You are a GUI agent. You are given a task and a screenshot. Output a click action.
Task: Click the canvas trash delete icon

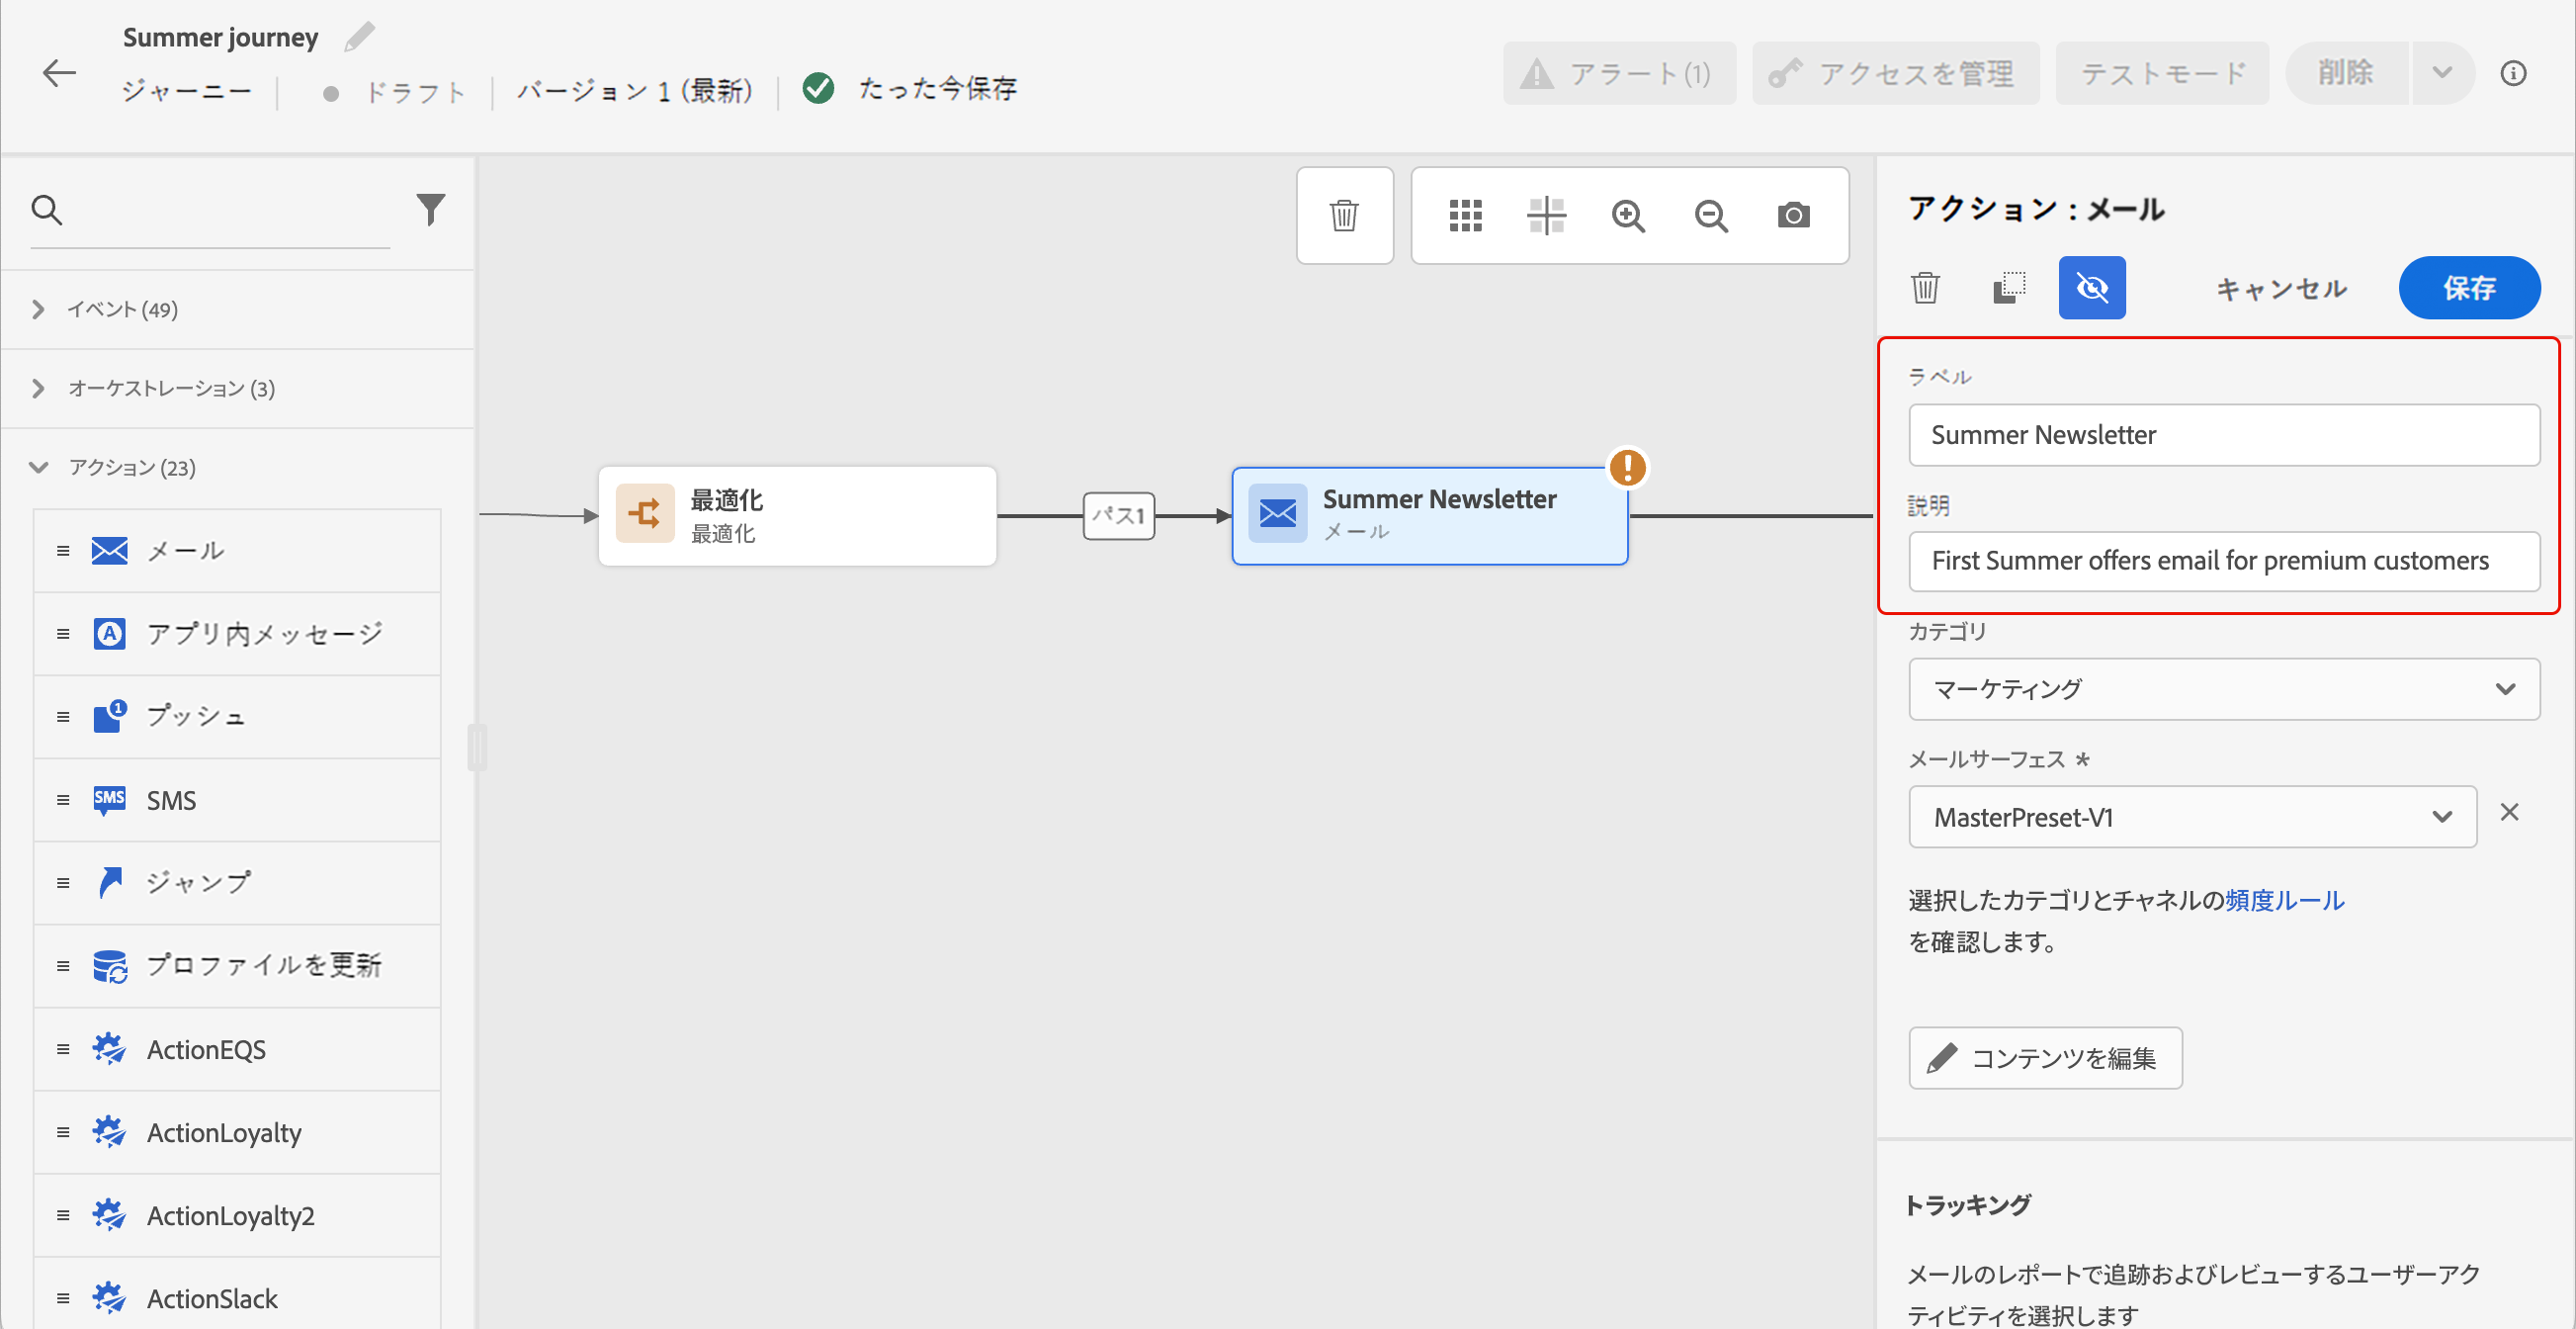pos(1343,215)
